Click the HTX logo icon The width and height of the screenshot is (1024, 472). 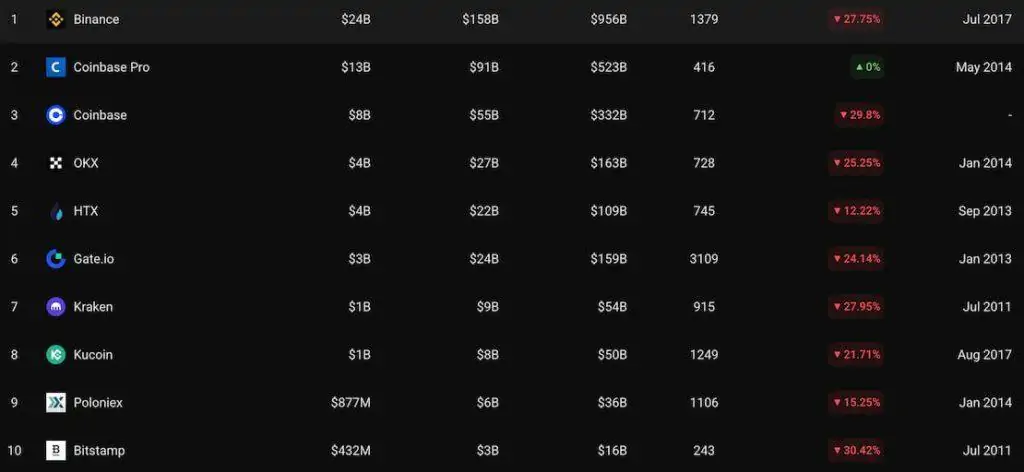(x=56, y=211)
